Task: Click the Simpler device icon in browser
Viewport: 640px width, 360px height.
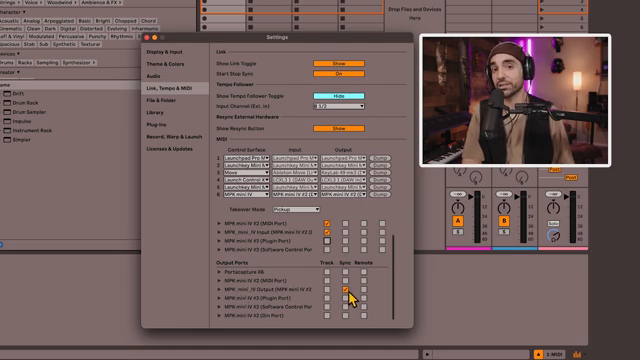Action: coord(7,140)
